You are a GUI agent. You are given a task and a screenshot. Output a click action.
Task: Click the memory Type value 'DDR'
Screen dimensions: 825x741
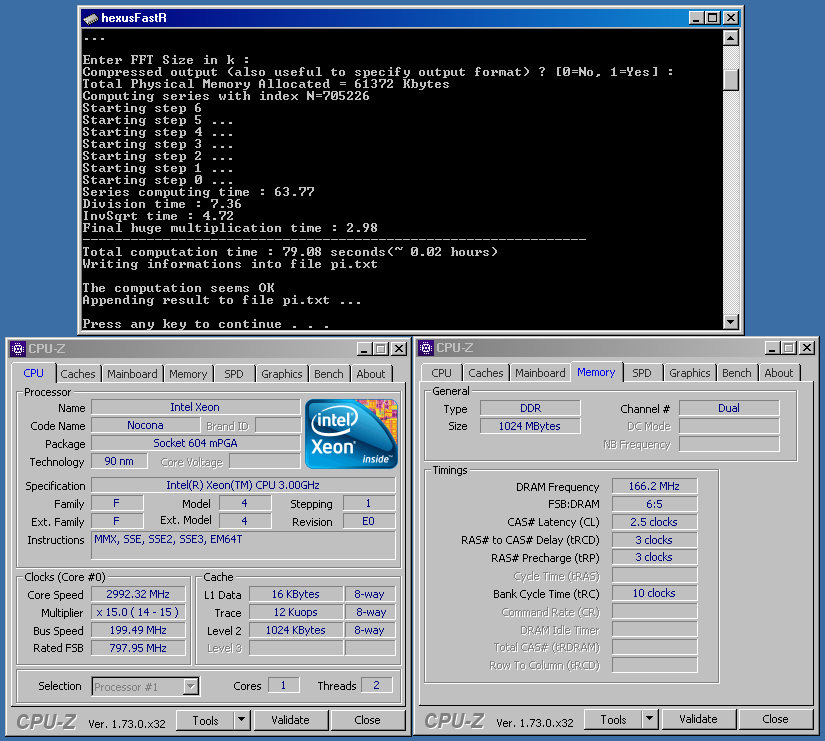pyautogui.click(x=530, y=408)
